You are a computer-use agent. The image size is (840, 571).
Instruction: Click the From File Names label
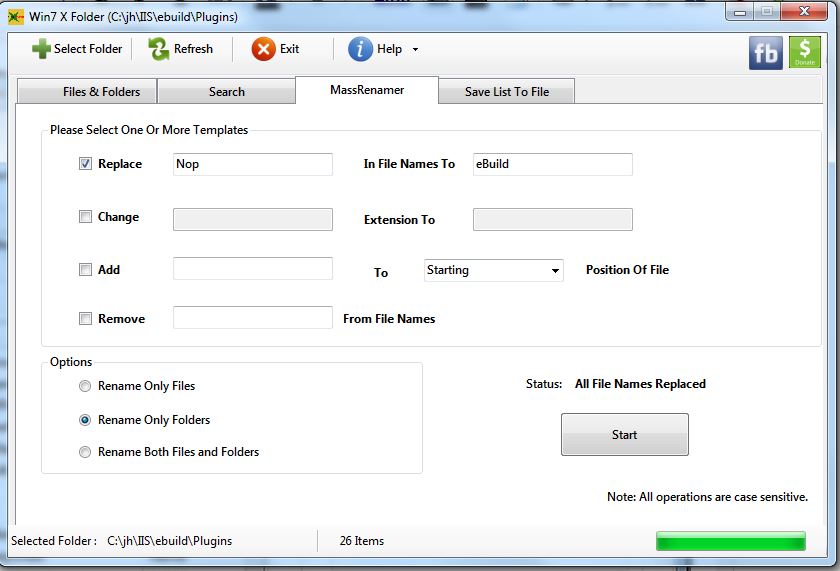tap(389, 319)
